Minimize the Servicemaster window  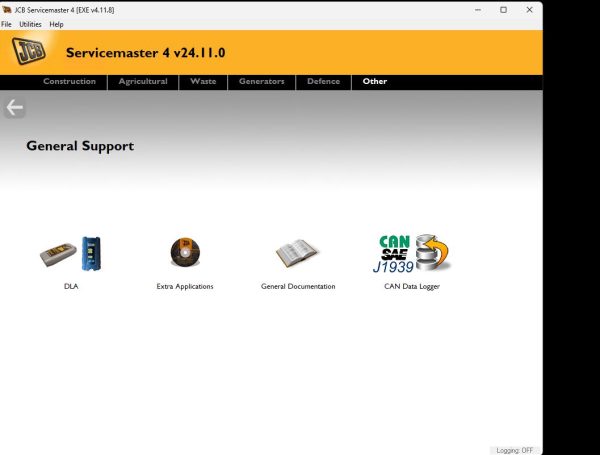tap(478, 10)
